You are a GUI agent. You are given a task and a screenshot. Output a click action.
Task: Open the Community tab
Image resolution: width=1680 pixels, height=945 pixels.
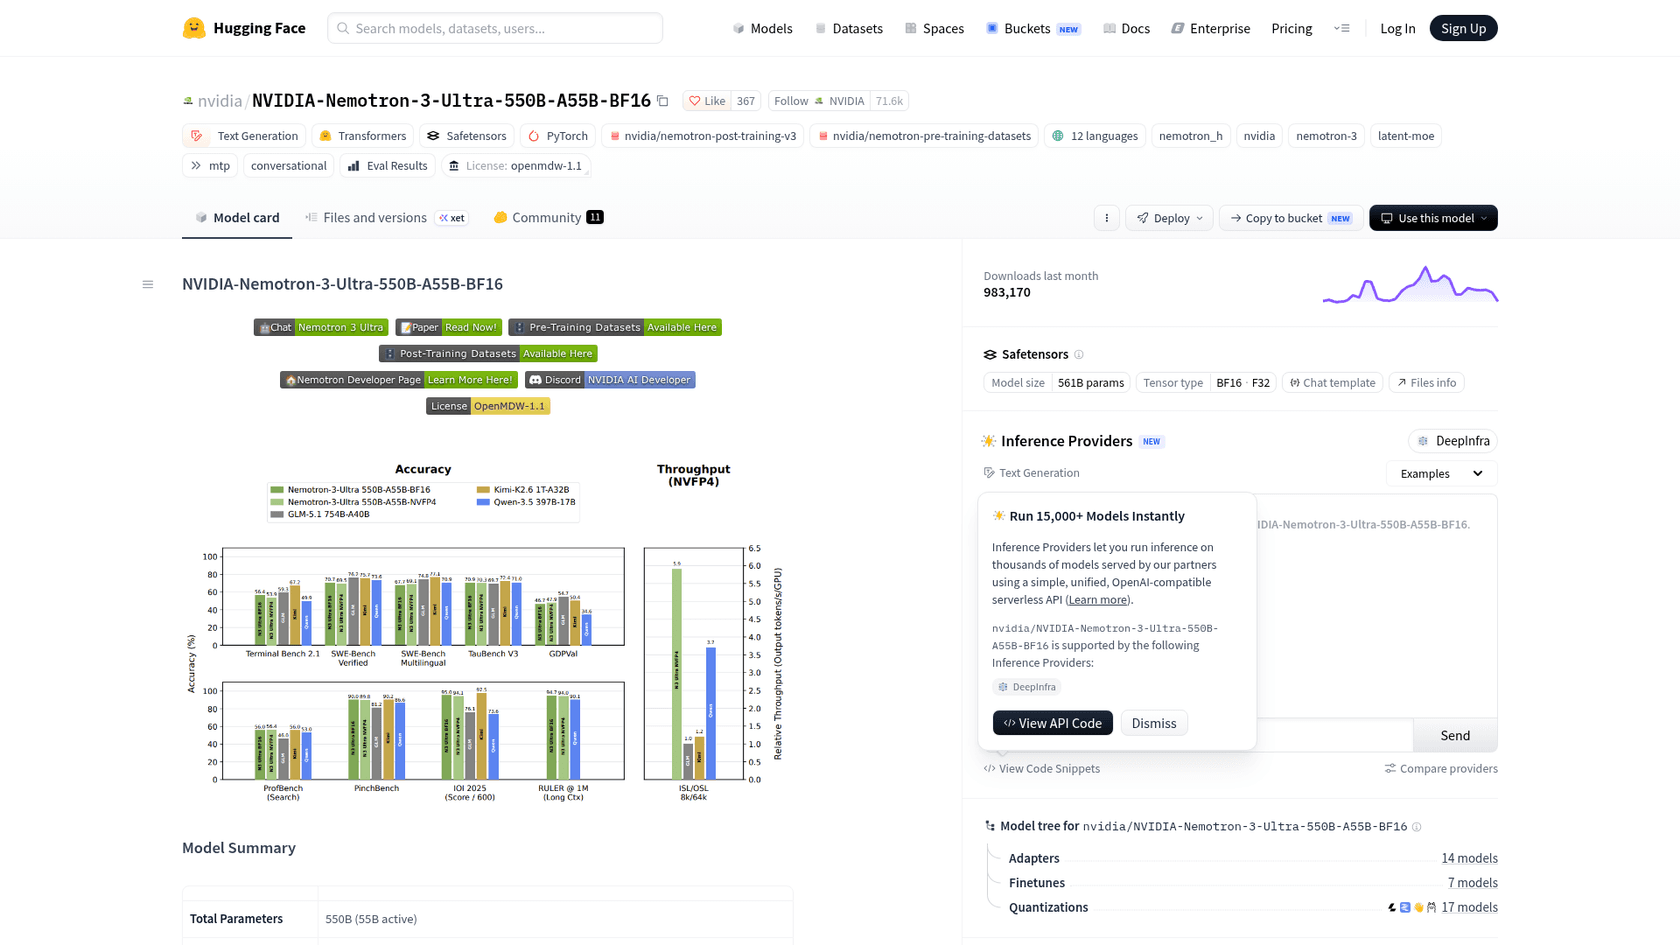(x=548, y=218)
